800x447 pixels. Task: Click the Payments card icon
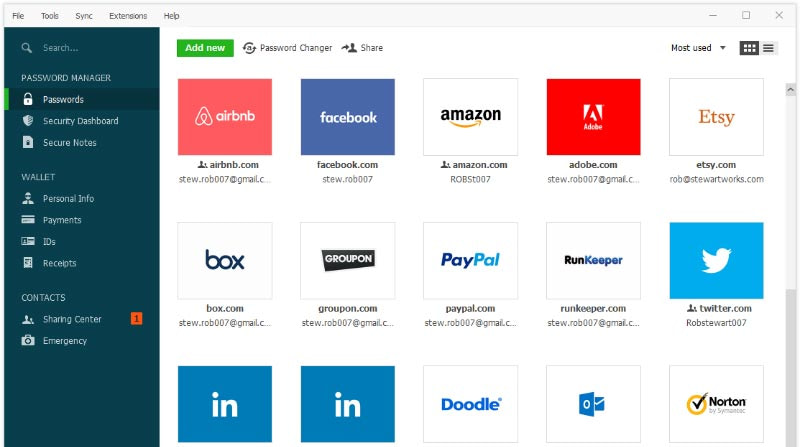point(28,220)
